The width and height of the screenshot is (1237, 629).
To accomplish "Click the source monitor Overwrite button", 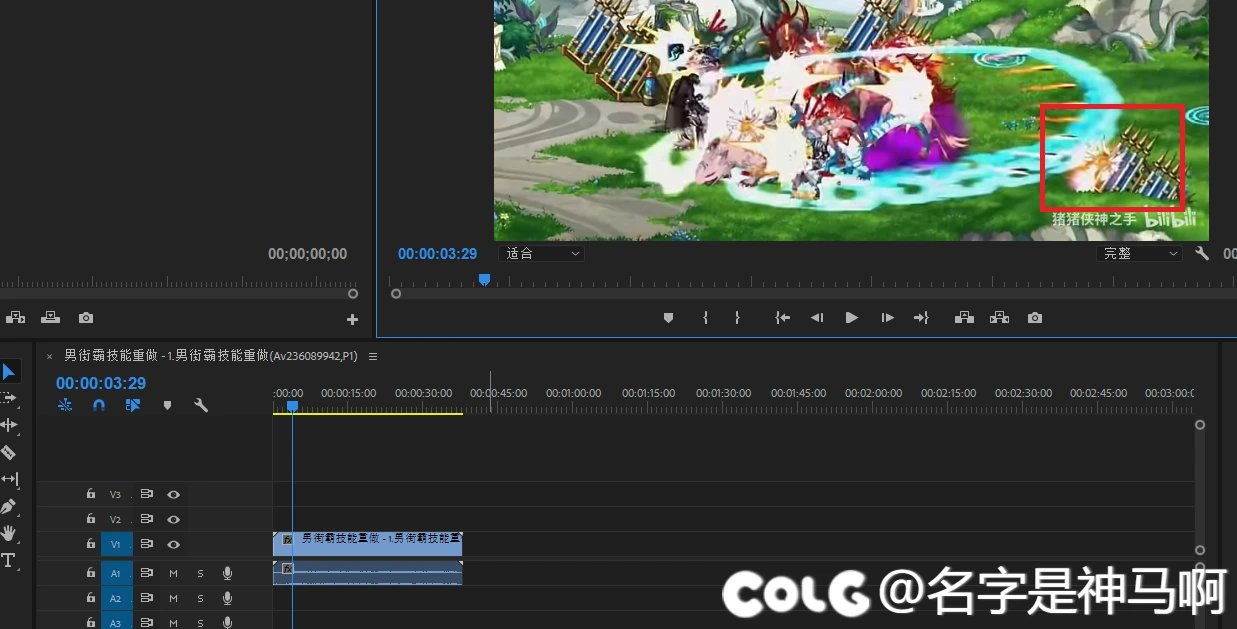I will click(x=50, y=318).
